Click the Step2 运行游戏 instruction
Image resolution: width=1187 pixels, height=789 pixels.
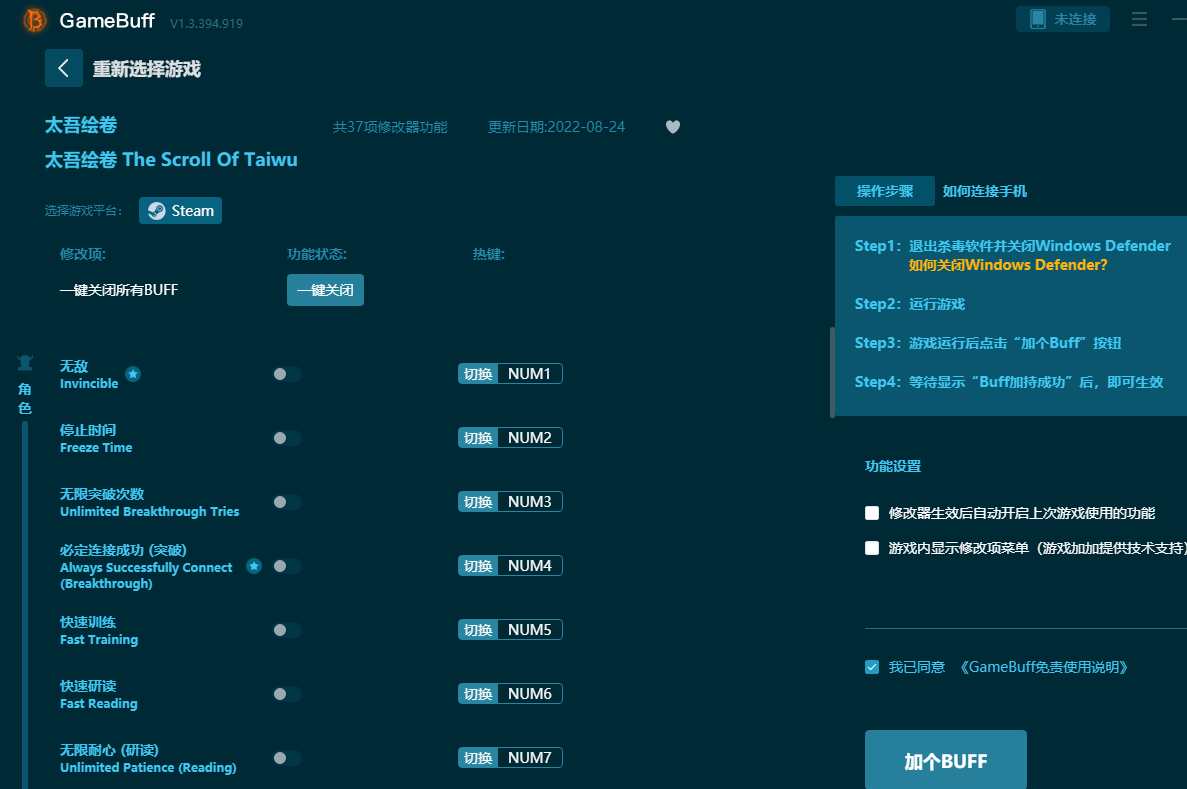pos(910,304)
